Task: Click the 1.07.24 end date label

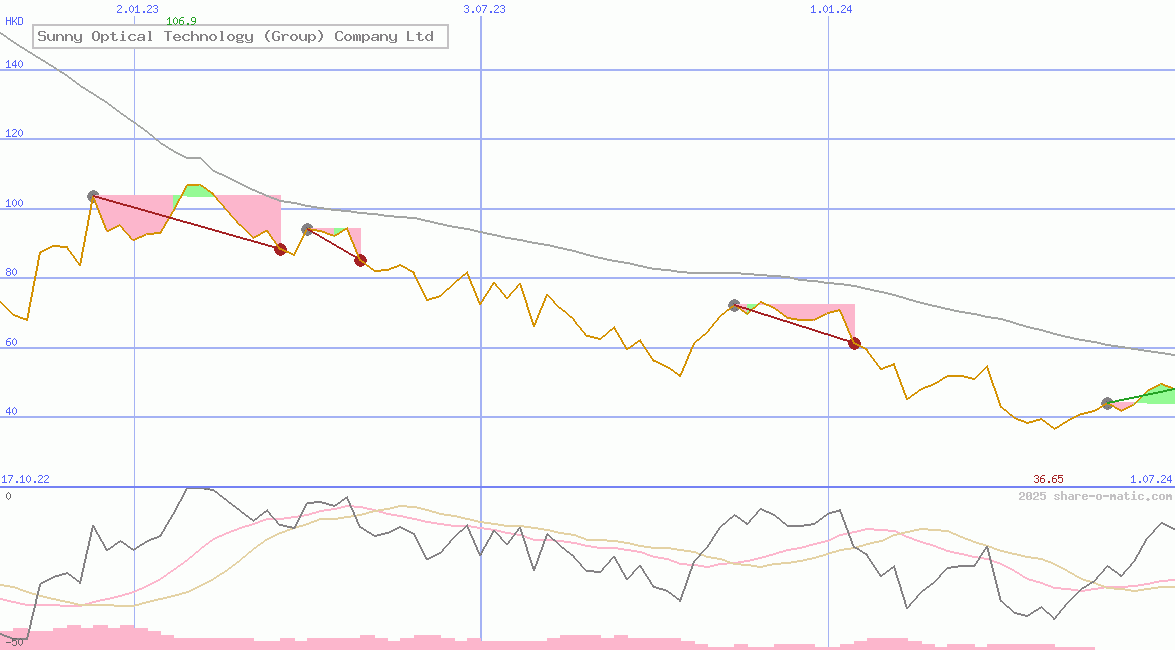Action: (x=1150, y=480)
